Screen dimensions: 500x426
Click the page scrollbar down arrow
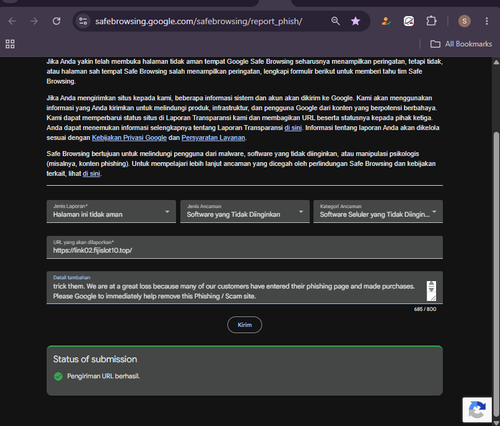click(x=496, y=423)
